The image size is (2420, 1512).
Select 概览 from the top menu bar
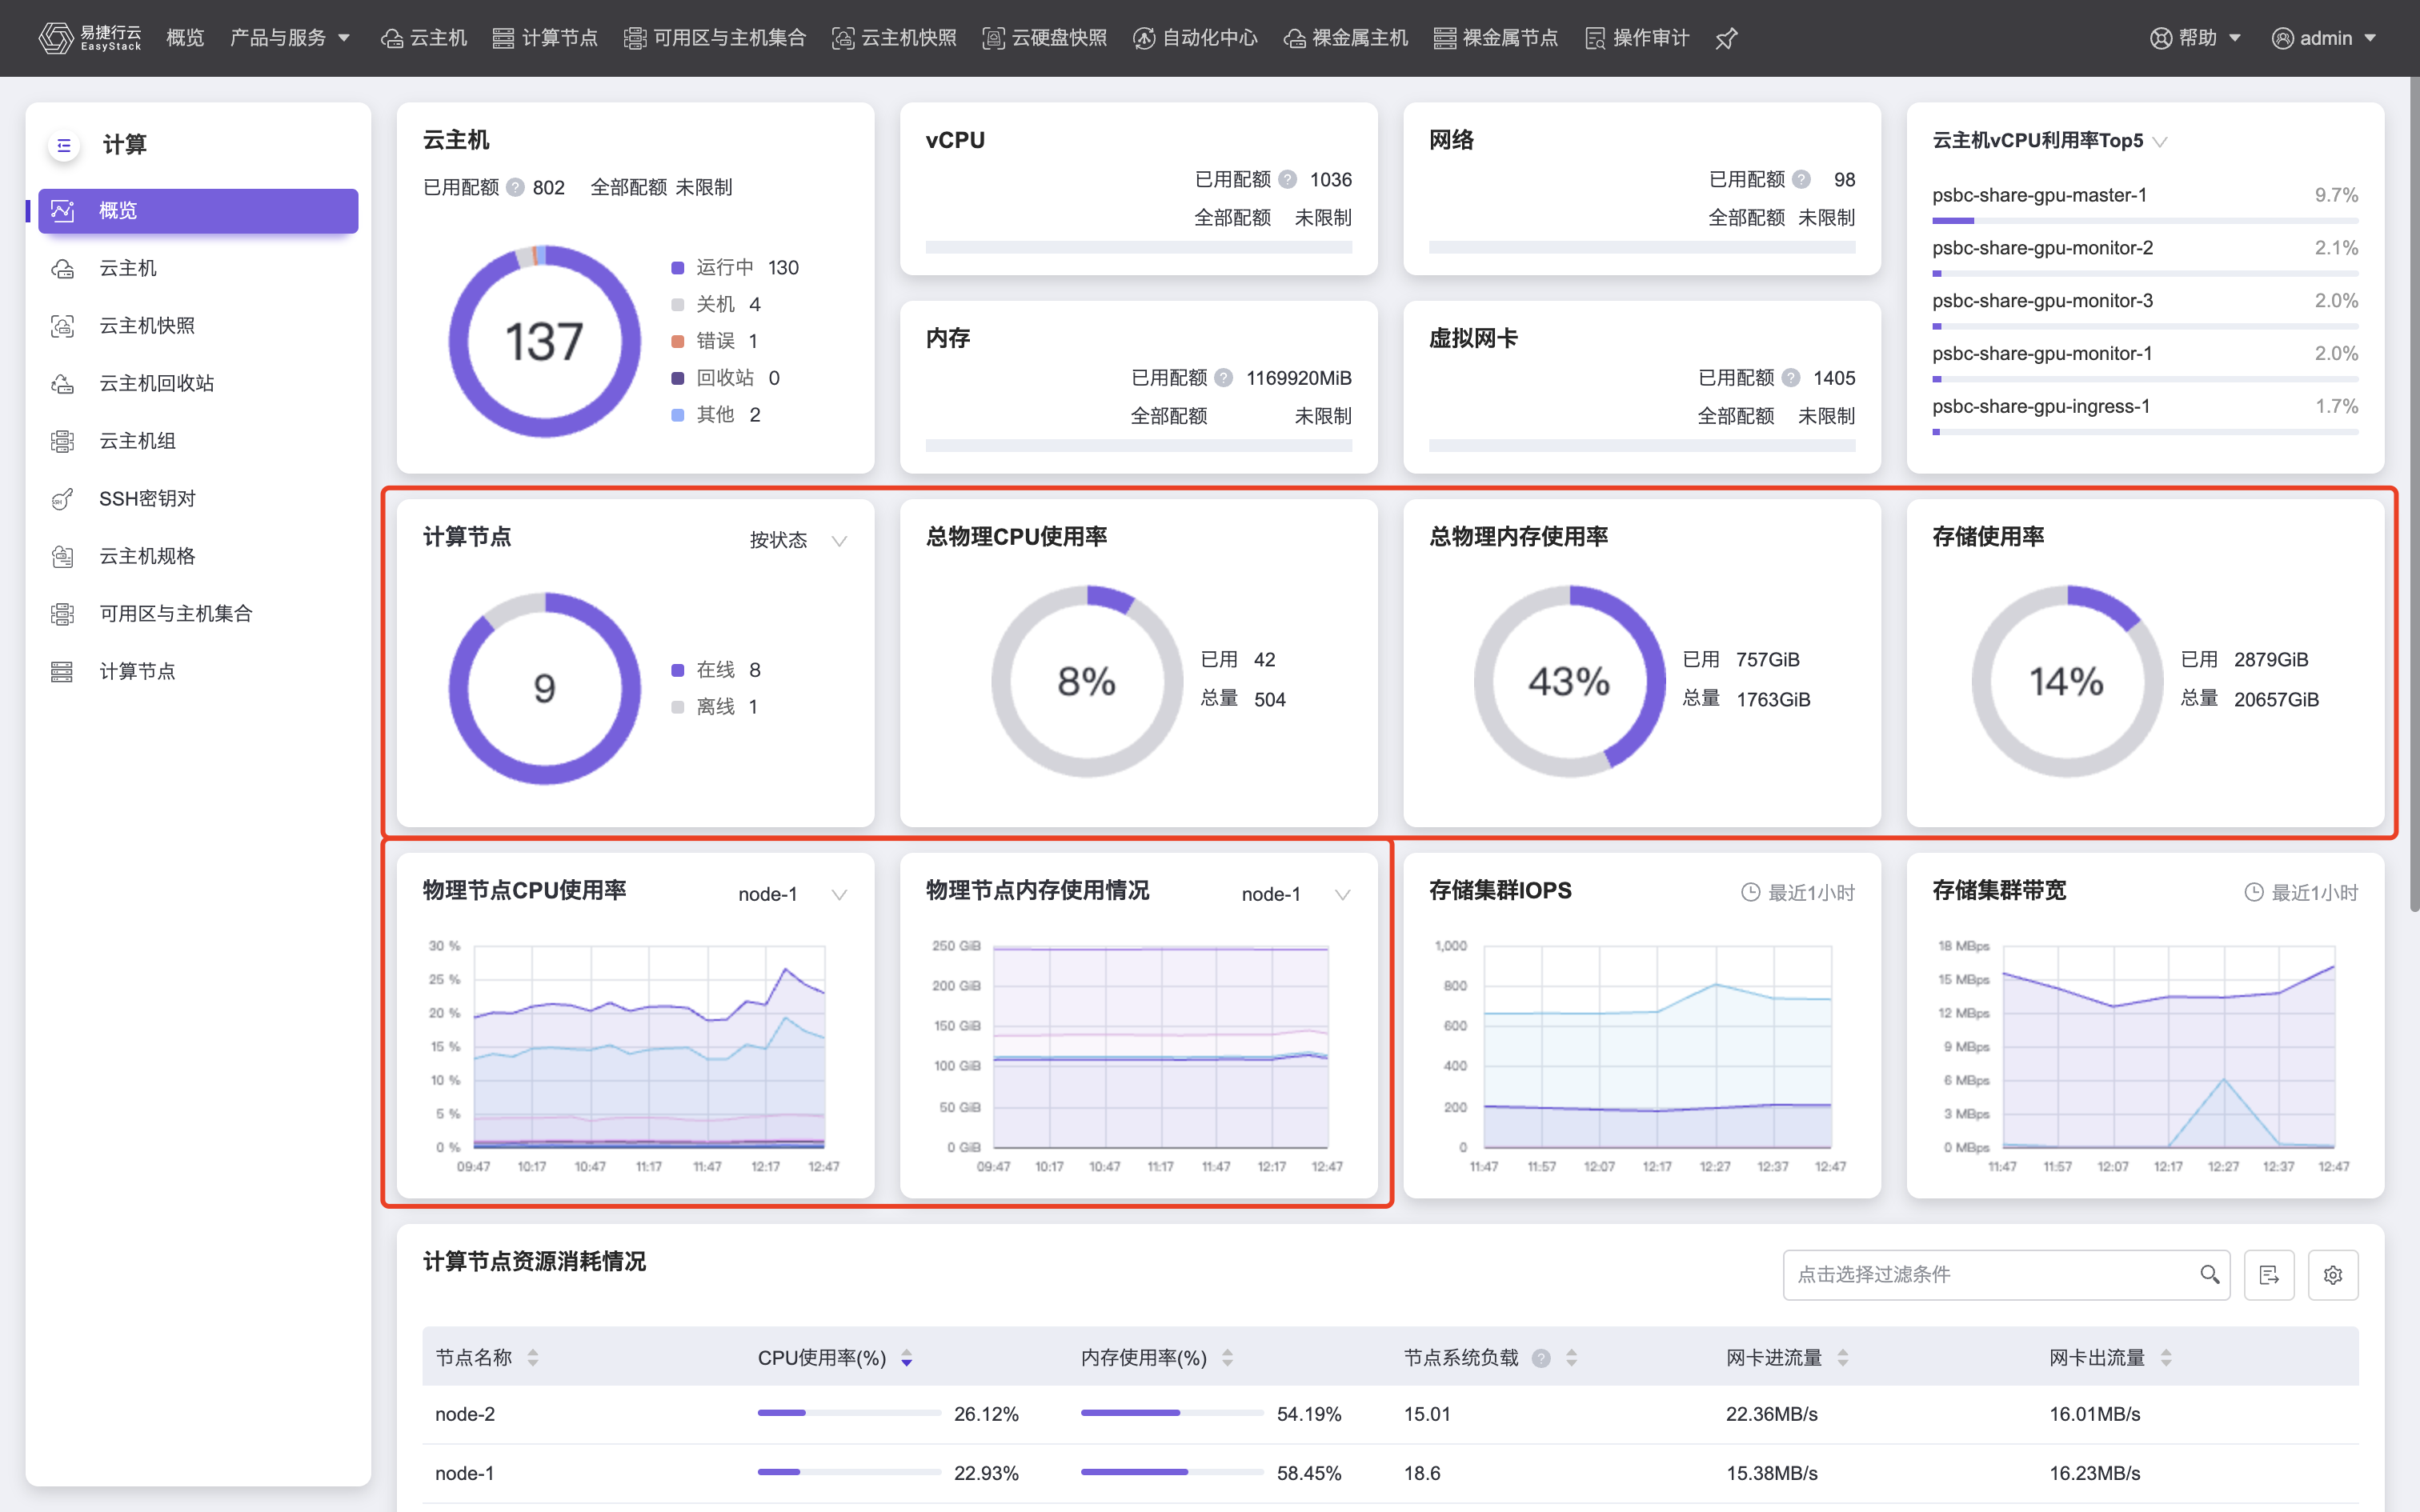[184, 38]
